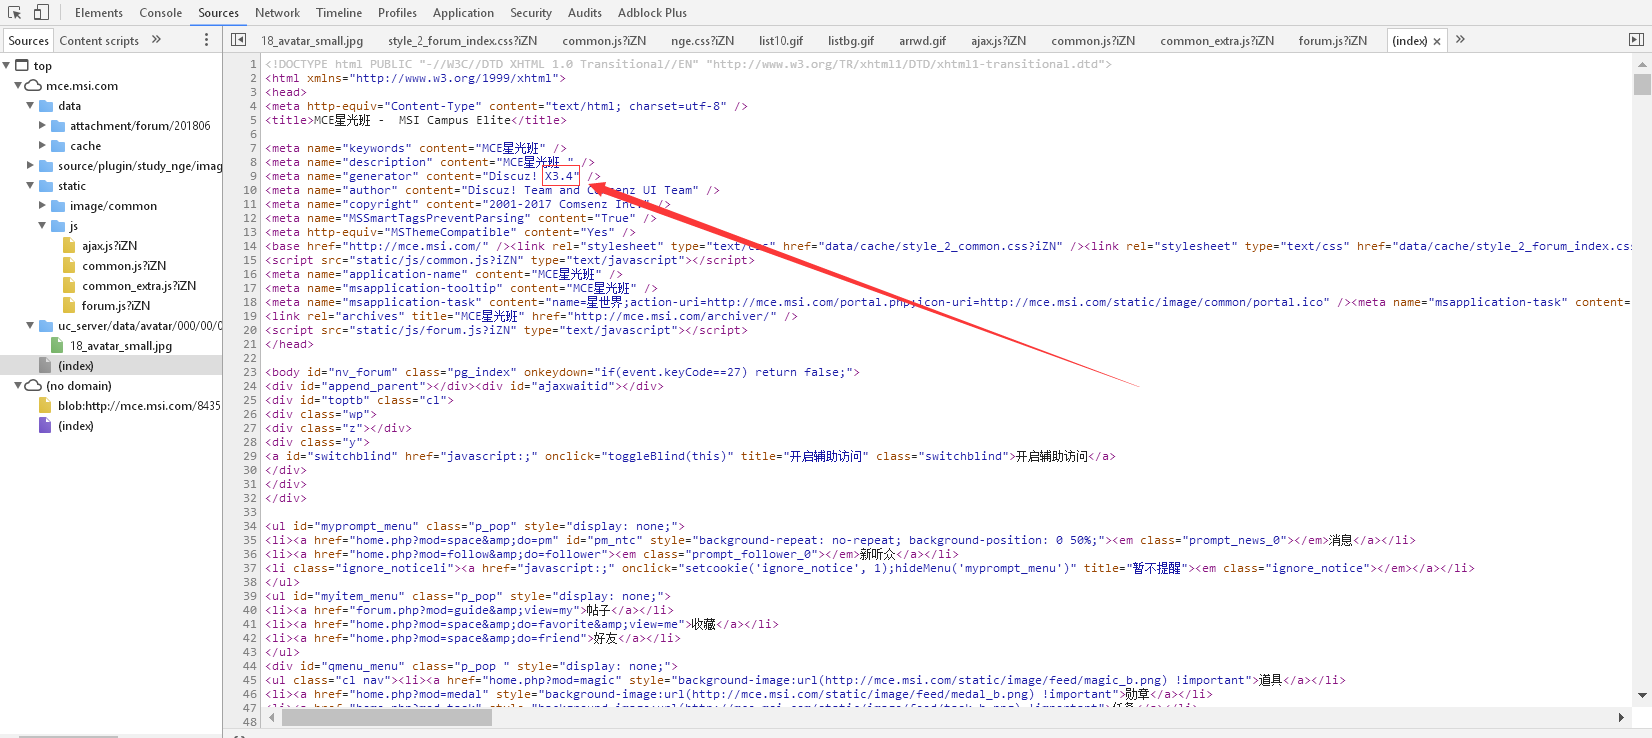This screenshot has height=738, width=1652.
Task: Click the data folder icon
Action: (46, 105)
